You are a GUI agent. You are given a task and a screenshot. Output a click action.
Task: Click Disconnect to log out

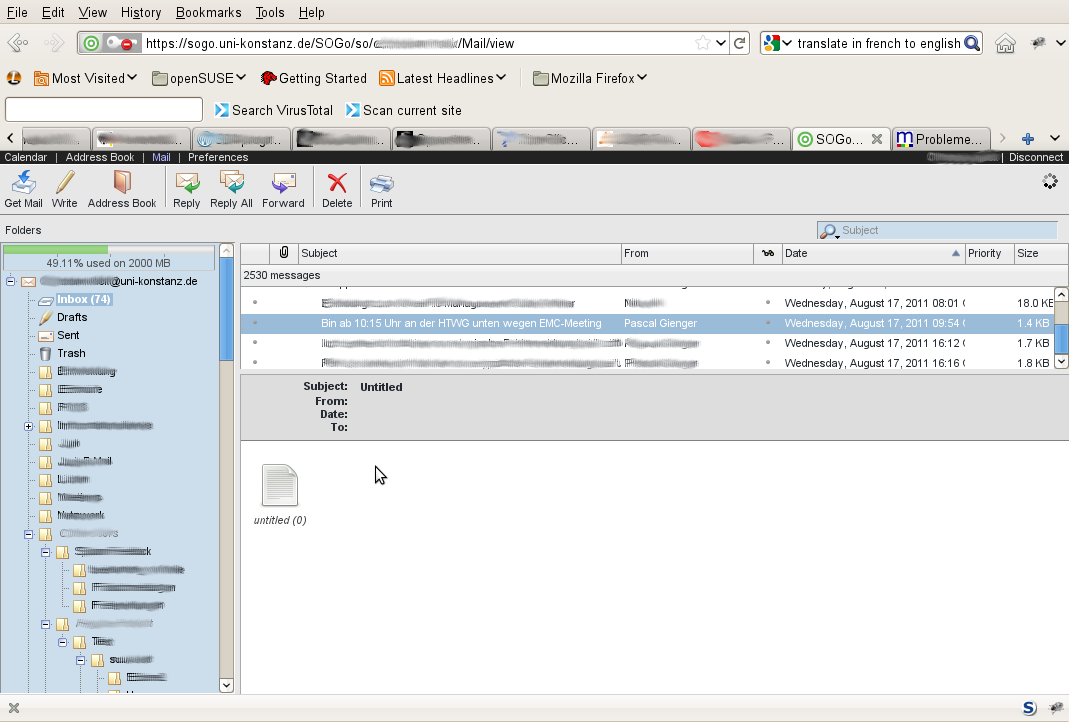[1035, 157]
